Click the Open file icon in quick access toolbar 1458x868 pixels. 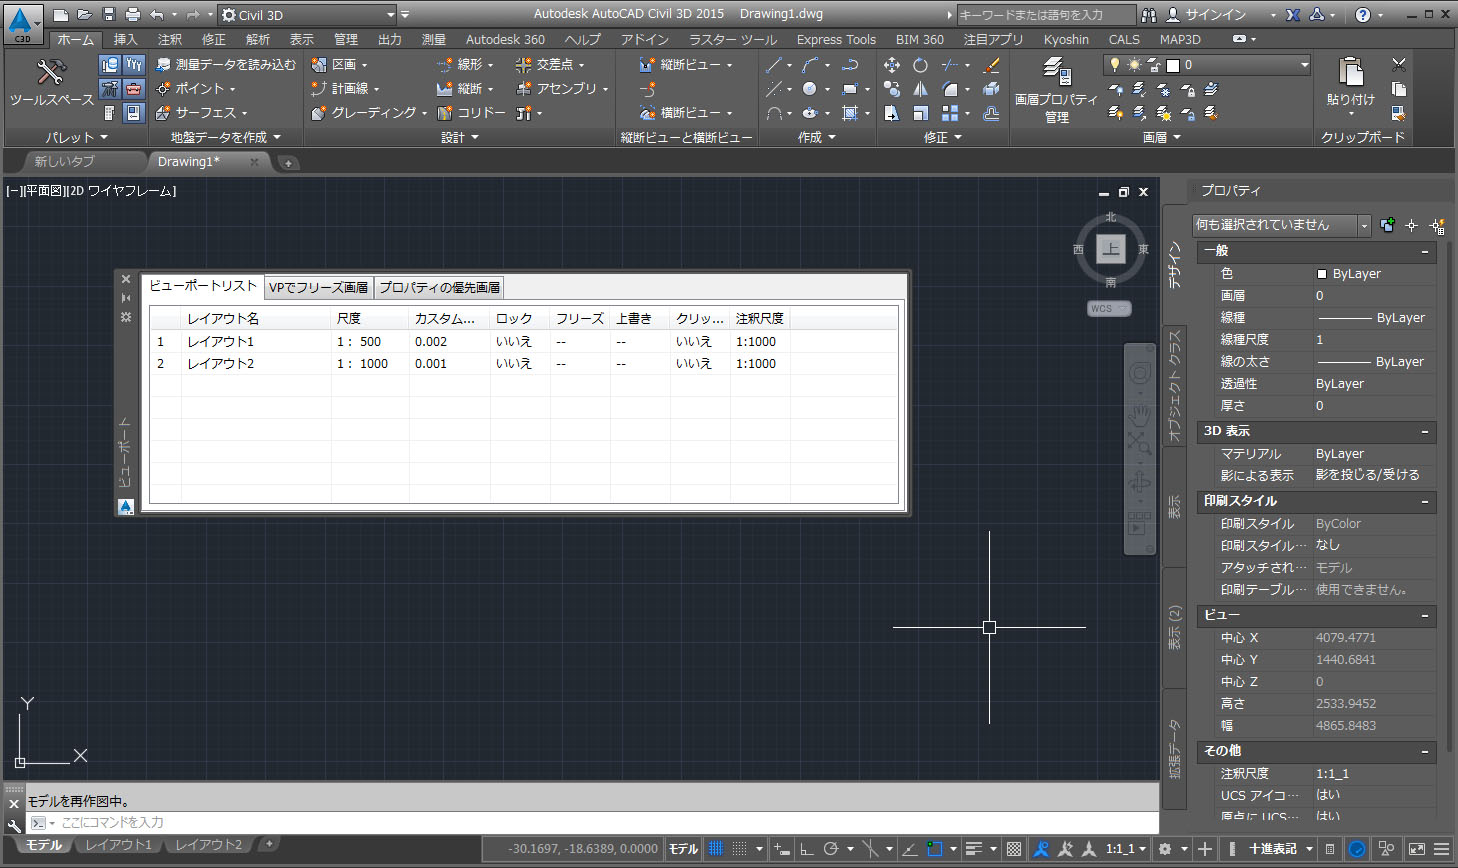[x=85, y=15]
